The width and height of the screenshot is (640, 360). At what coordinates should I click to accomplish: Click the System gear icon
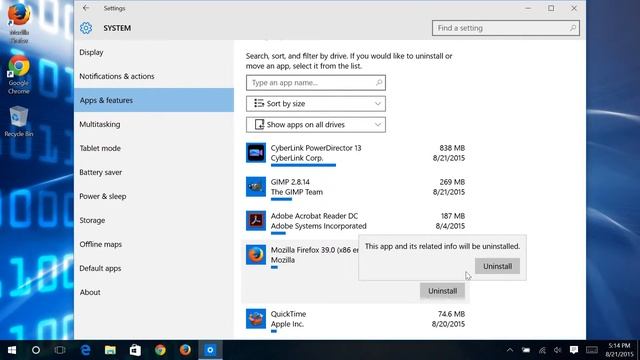point(86,28)
